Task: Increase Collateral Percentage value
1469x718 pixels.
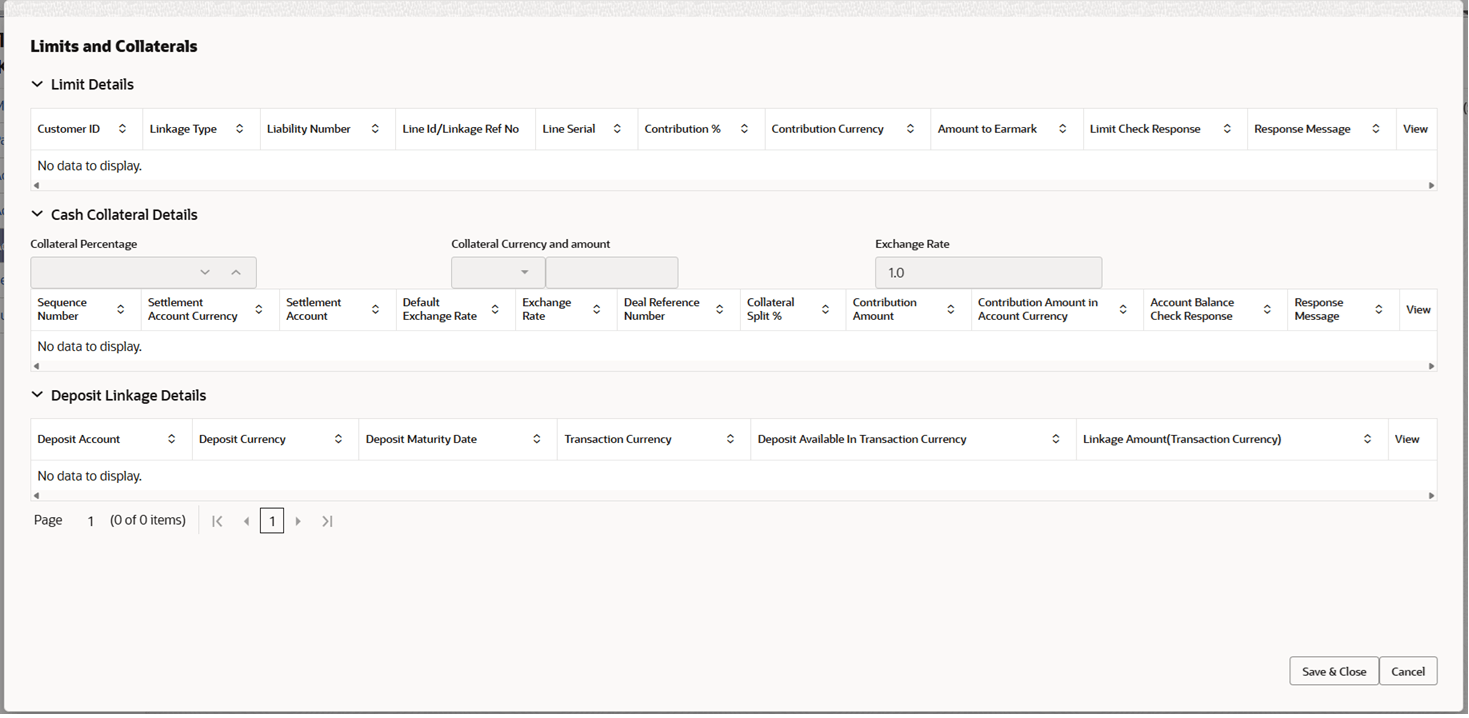Action: (x=236, y=272)
